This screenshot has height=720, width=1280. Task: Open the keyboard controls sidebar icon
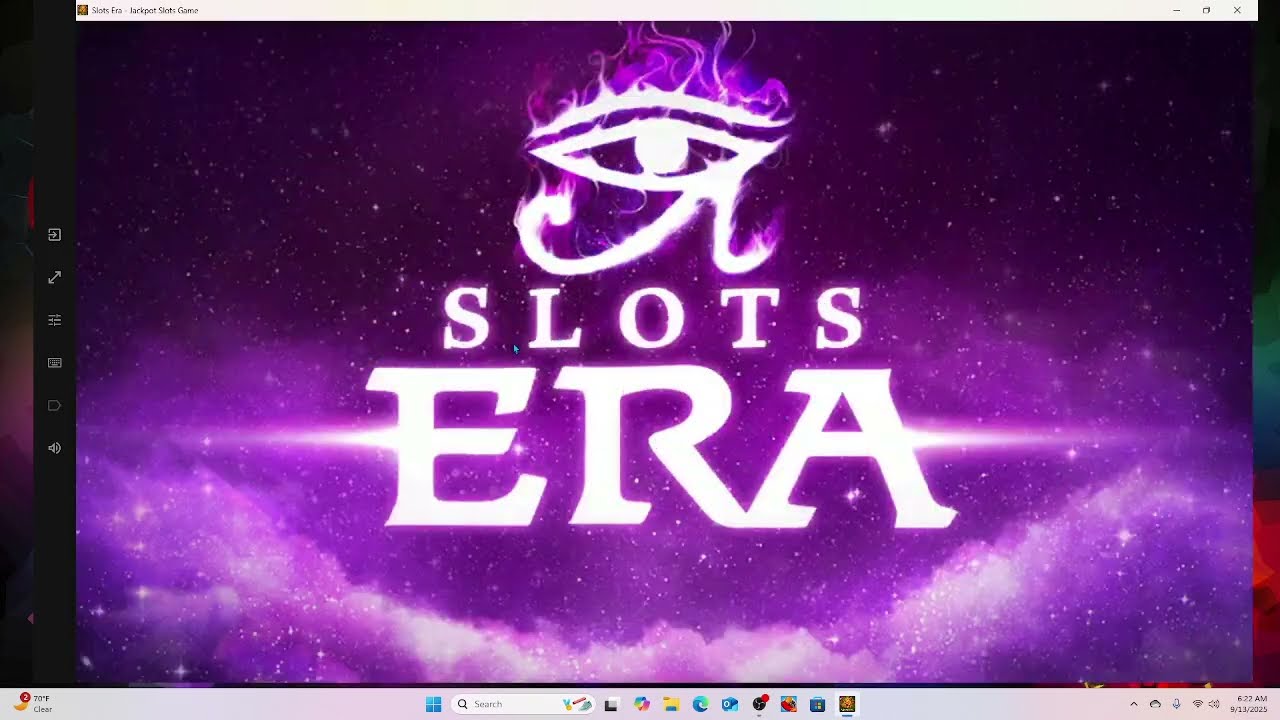(55, 363)
